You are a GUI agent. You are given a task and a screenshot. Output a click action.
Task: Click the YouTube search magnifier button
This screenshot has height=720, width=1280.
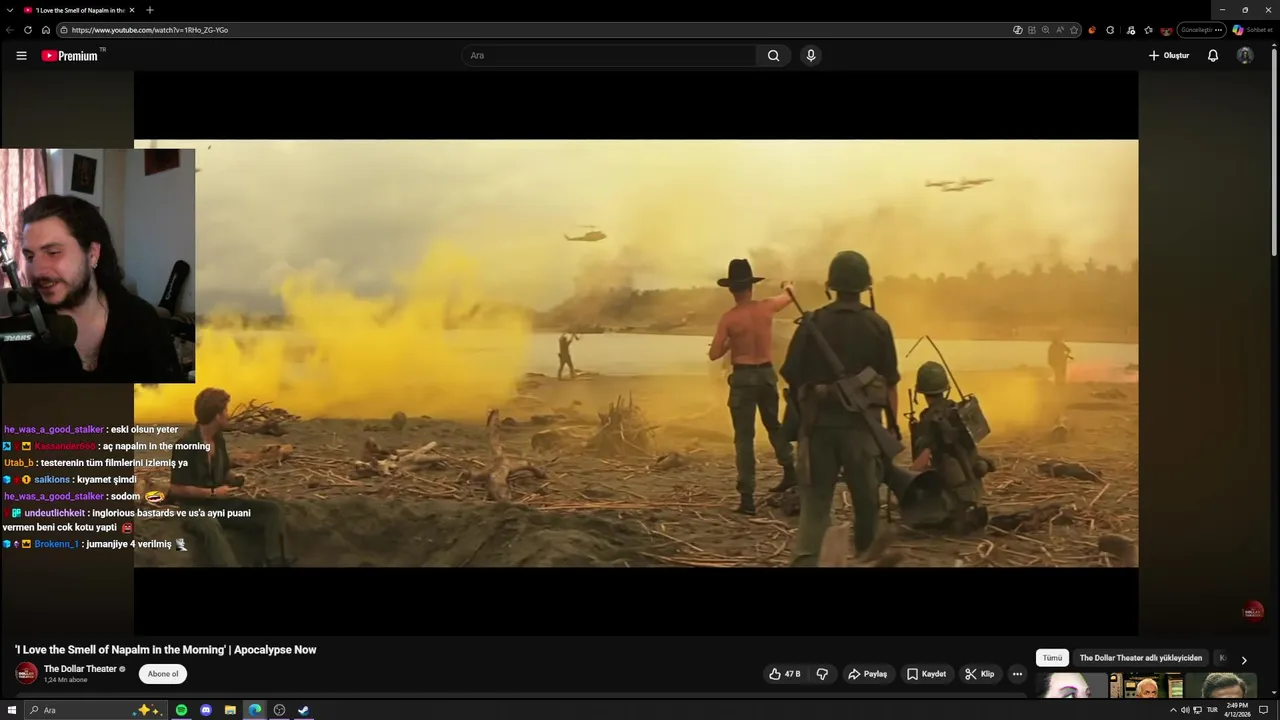pos(773,56)
